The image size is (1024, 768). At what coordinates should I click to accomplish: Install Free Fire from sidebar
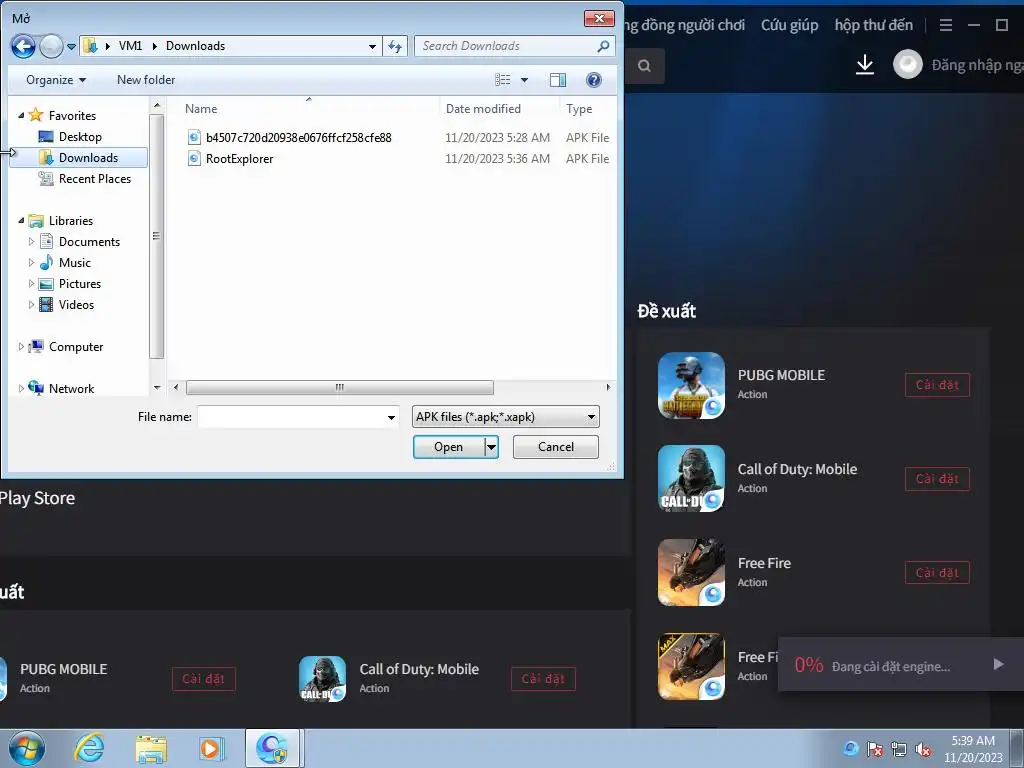(937, 573)
